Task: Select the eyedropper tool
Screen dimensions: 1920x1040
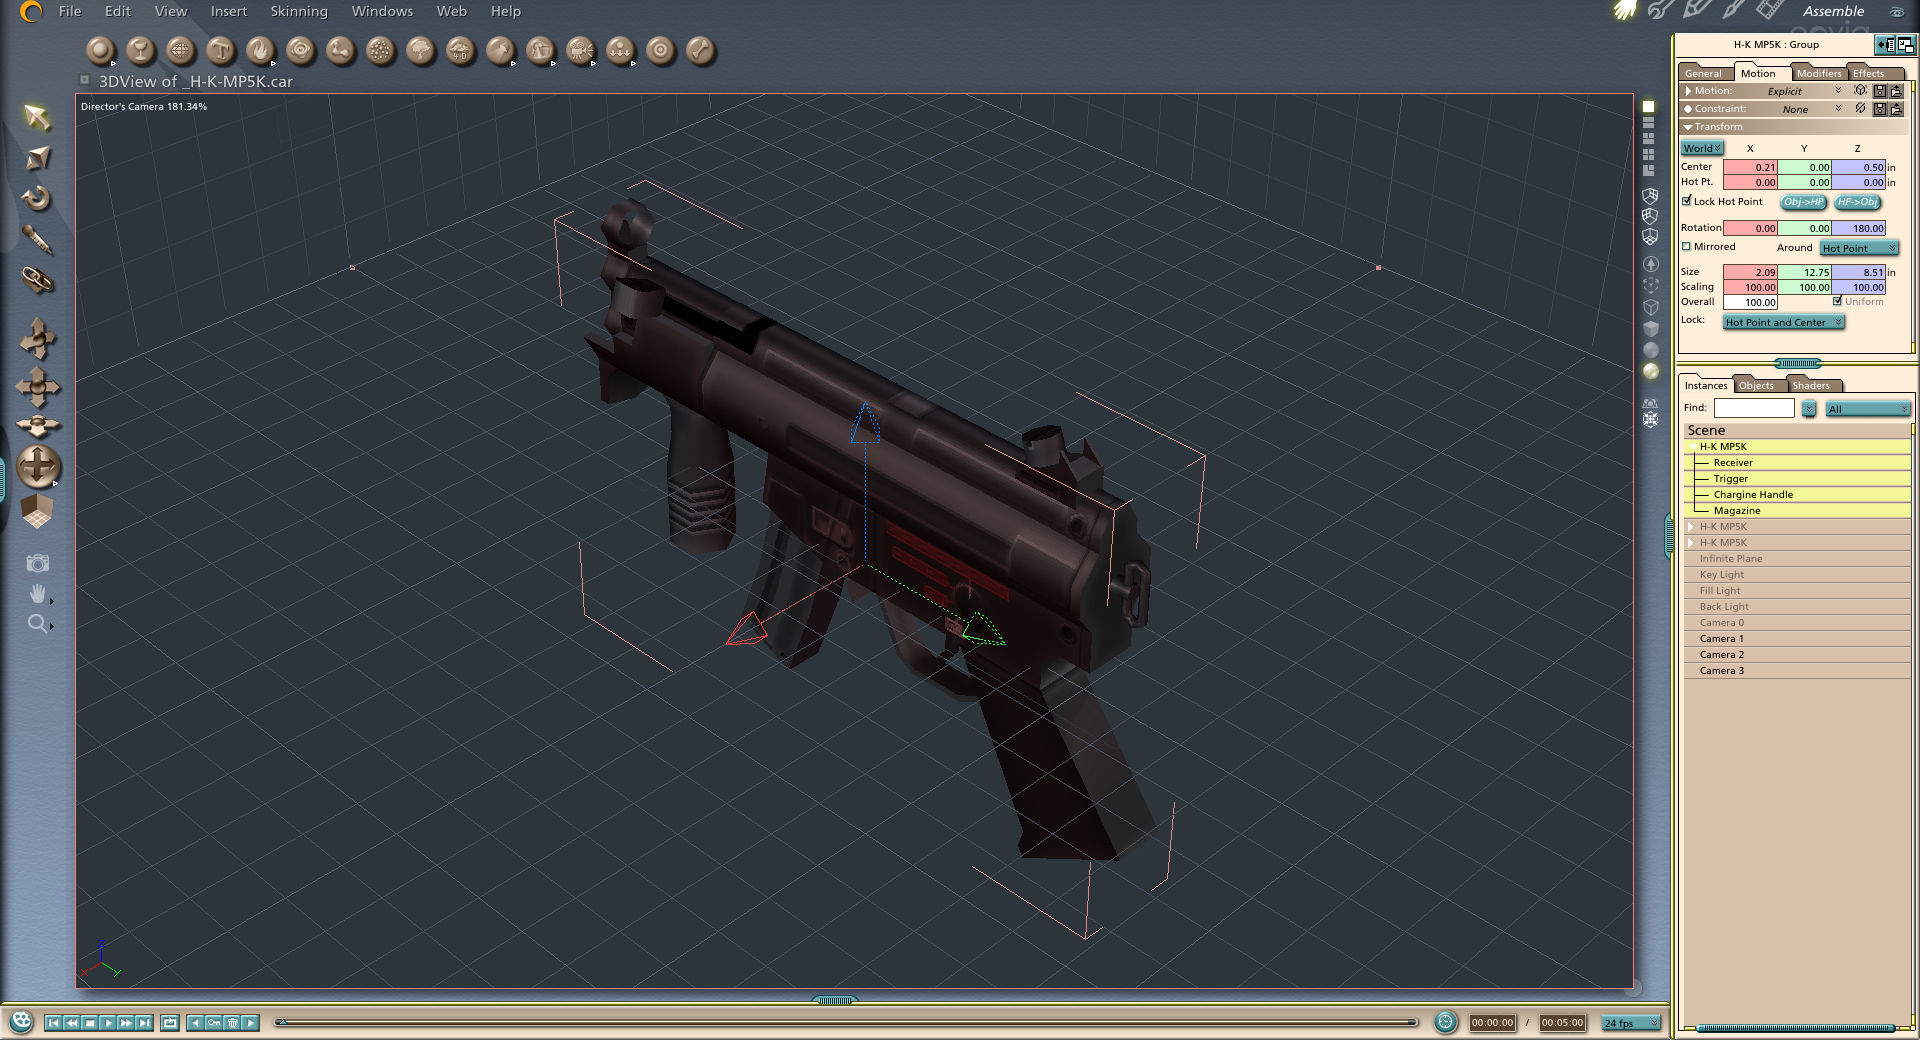Action: coord(37,239)
